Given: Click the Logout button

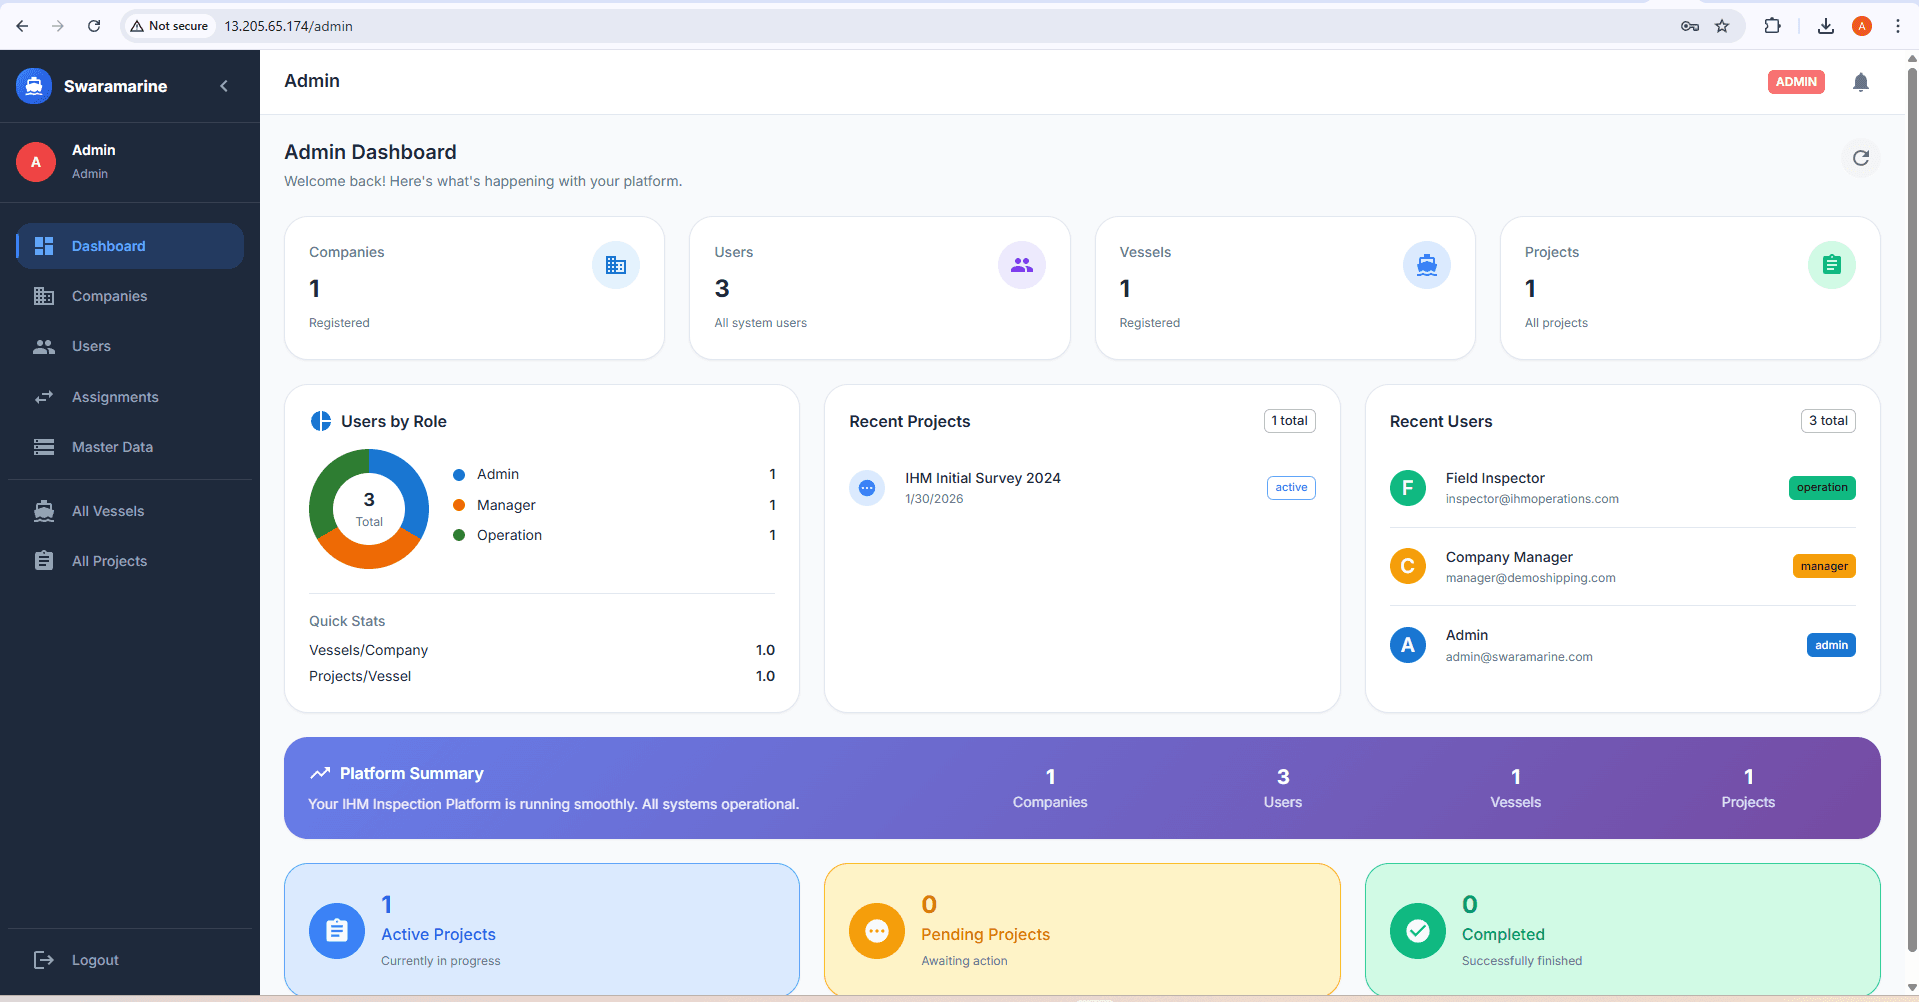Looking at the screenshot, I should tap(94, 960).
